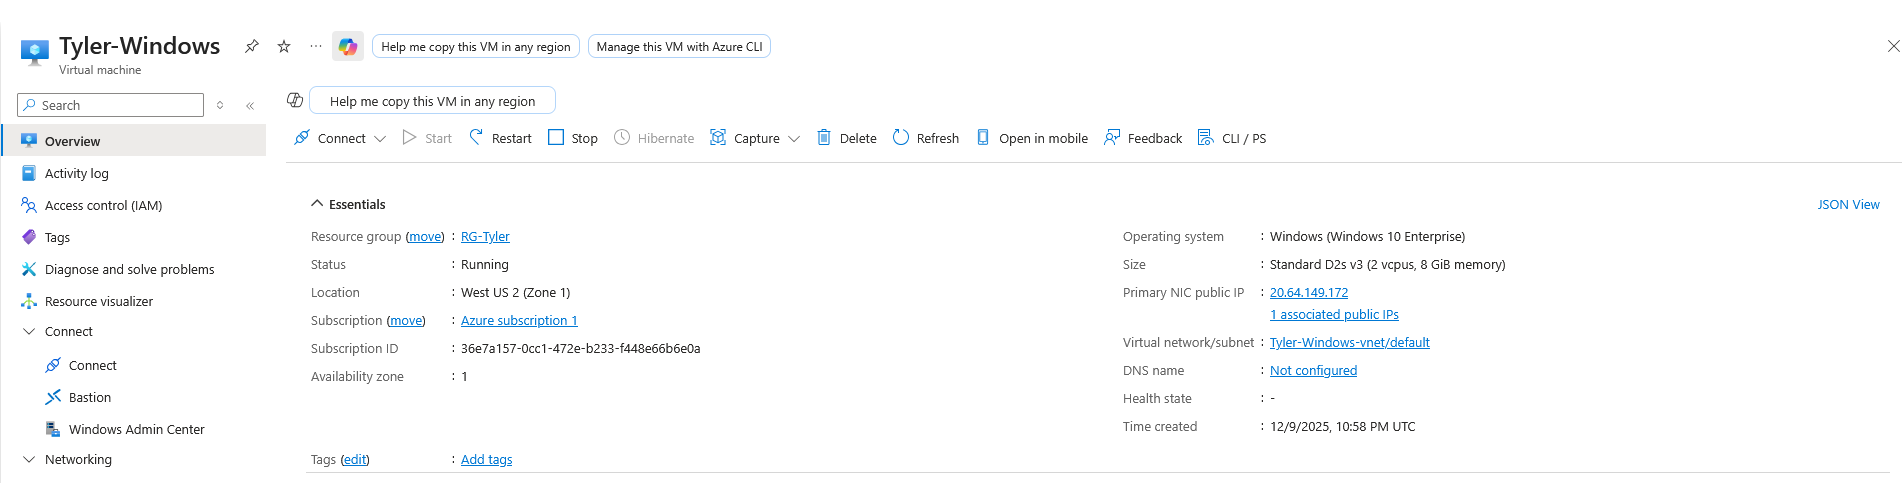1902x483 pixels.
Task: Click '1 associated public IPs' link
Action: pos(1334,315)
